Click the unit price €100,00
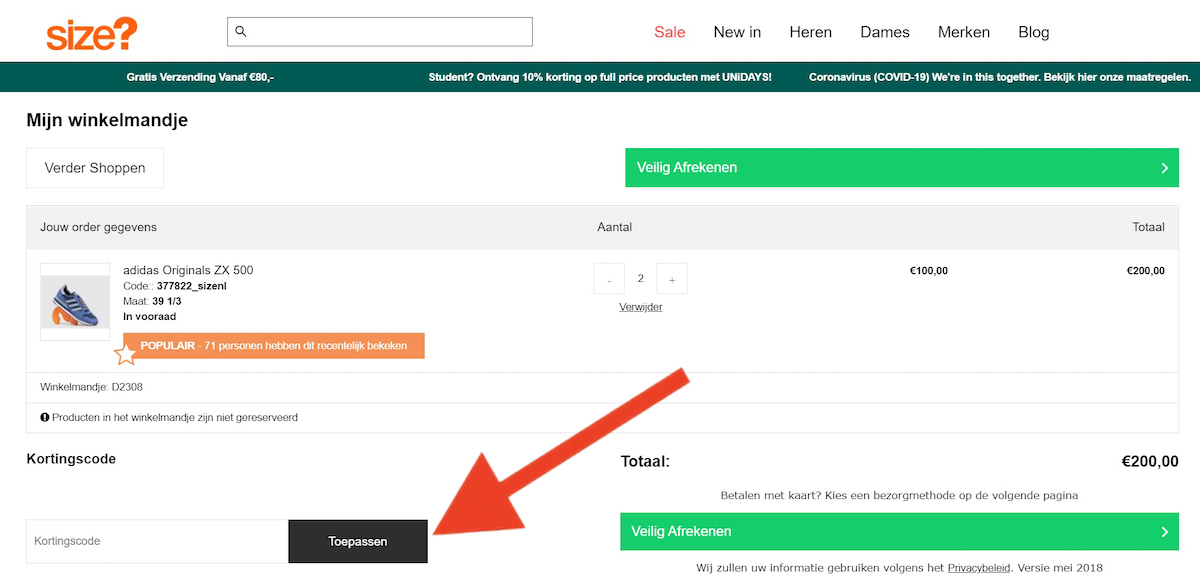This screenshot has width=1200, height=583. click(929, 270)
